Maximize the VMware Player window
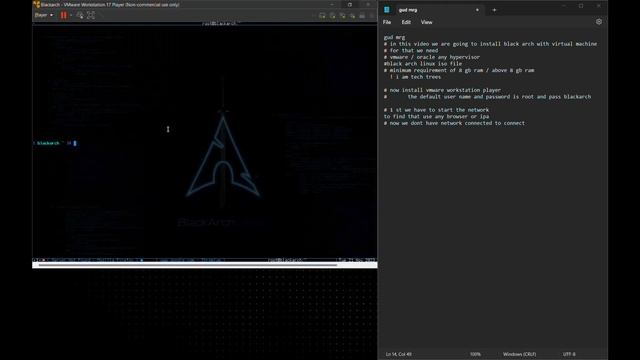Image resolution: width=640 pixels, height=360 pixels. click(350, 5)
